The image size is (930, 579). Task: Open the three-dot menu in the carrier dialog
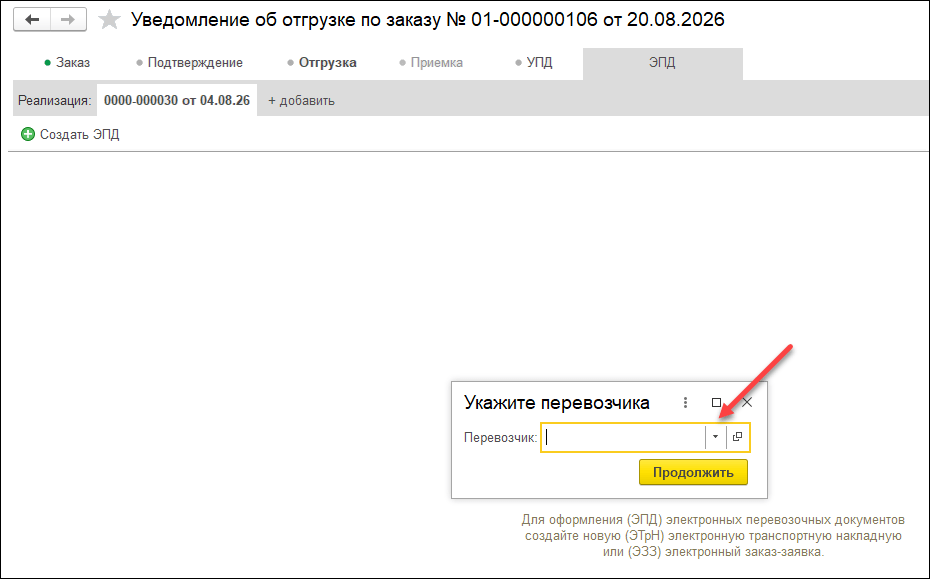[x=685, y=403]
